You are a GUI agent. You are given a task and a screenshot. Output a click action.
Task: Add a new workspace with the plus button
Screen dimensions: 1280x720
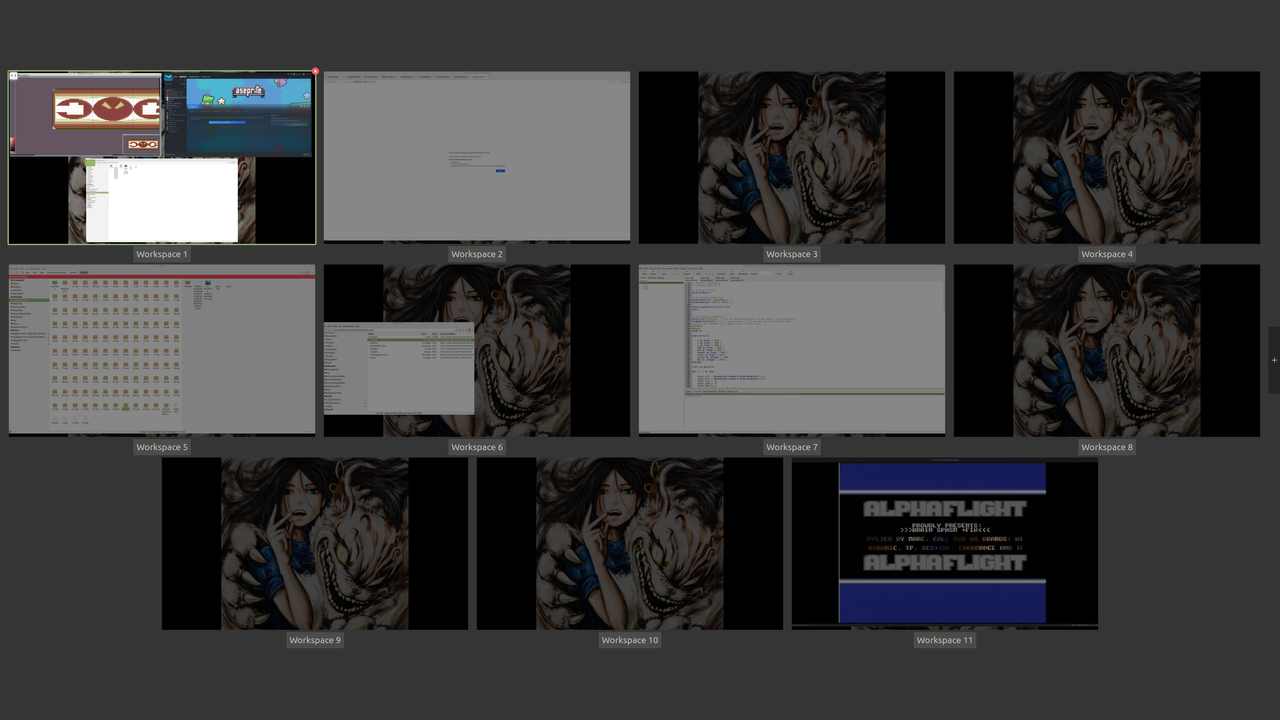pos(1274,360)
